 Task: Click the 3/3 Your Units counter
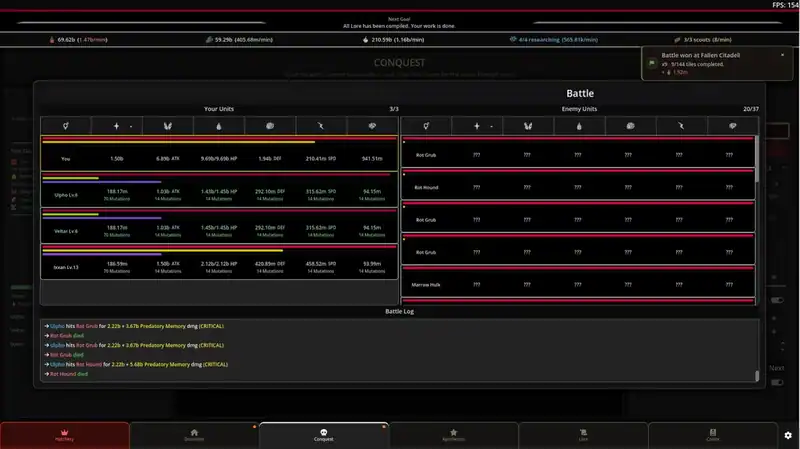point(394,109)
